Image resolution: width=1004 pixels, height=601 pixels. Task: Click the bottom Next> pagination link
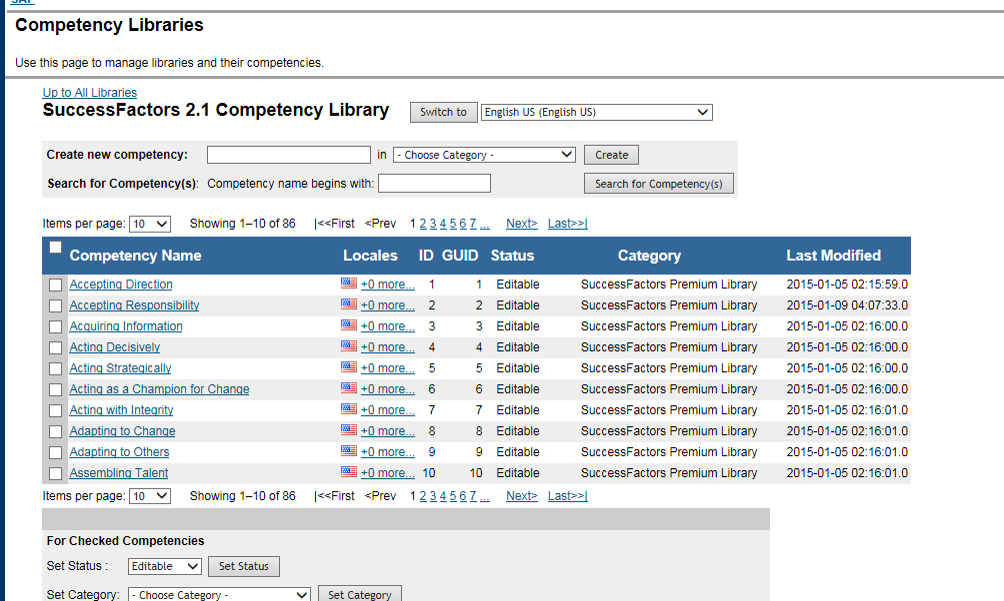click(522, 496)
